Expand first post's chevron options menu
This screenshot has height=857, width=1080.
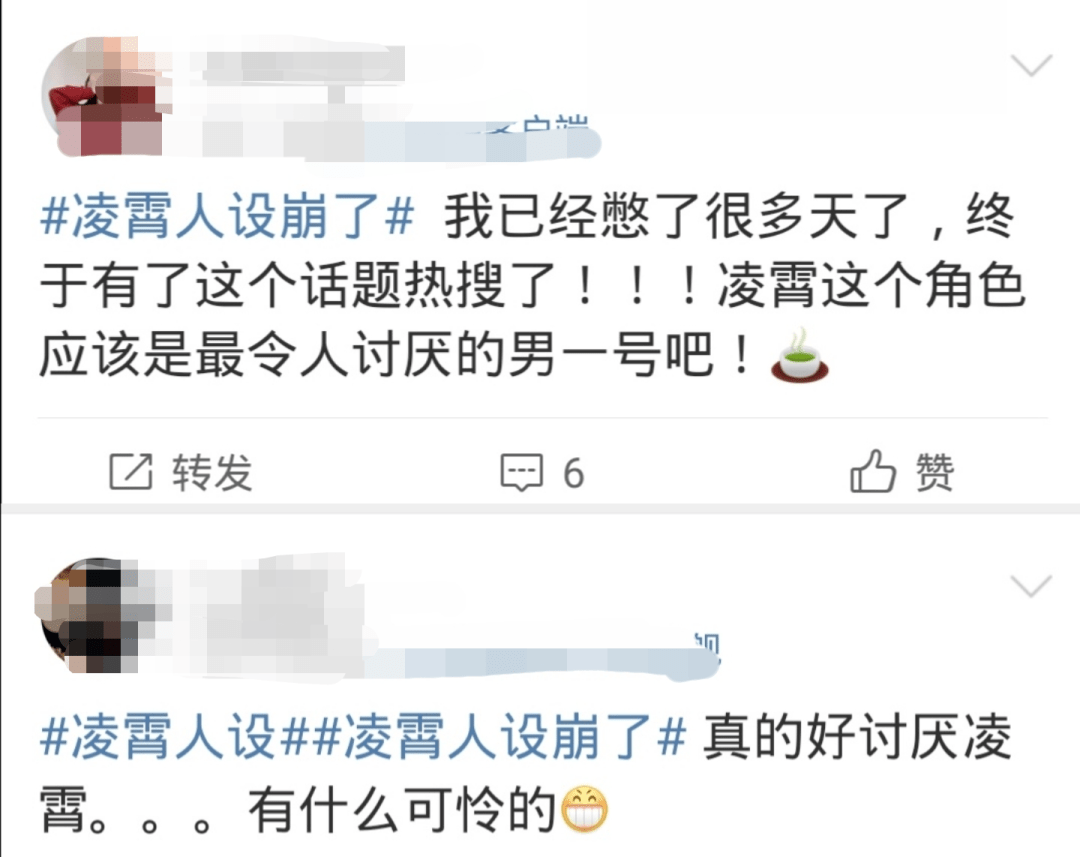1031,65
